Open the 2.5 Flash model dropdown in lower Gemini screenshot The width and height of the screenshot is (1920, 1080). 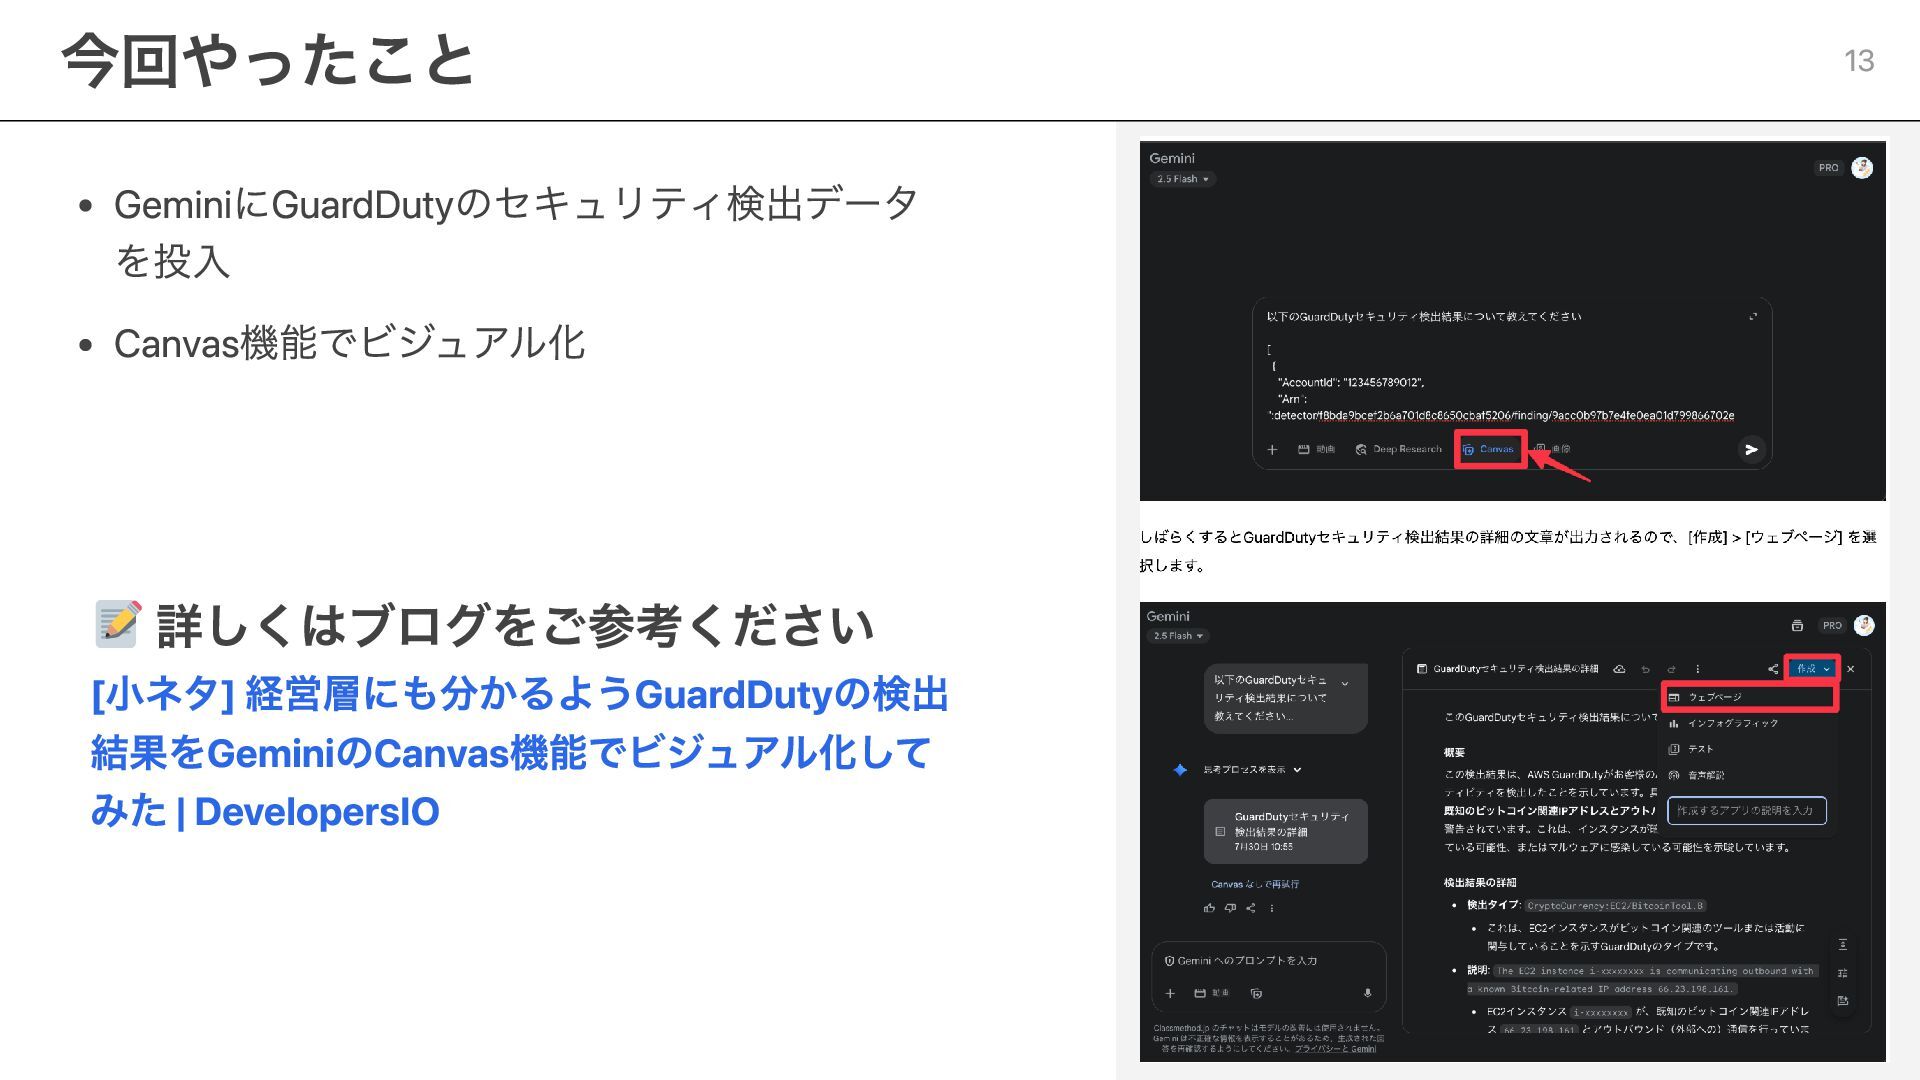pyautogui.click(x=1179, y=636)
